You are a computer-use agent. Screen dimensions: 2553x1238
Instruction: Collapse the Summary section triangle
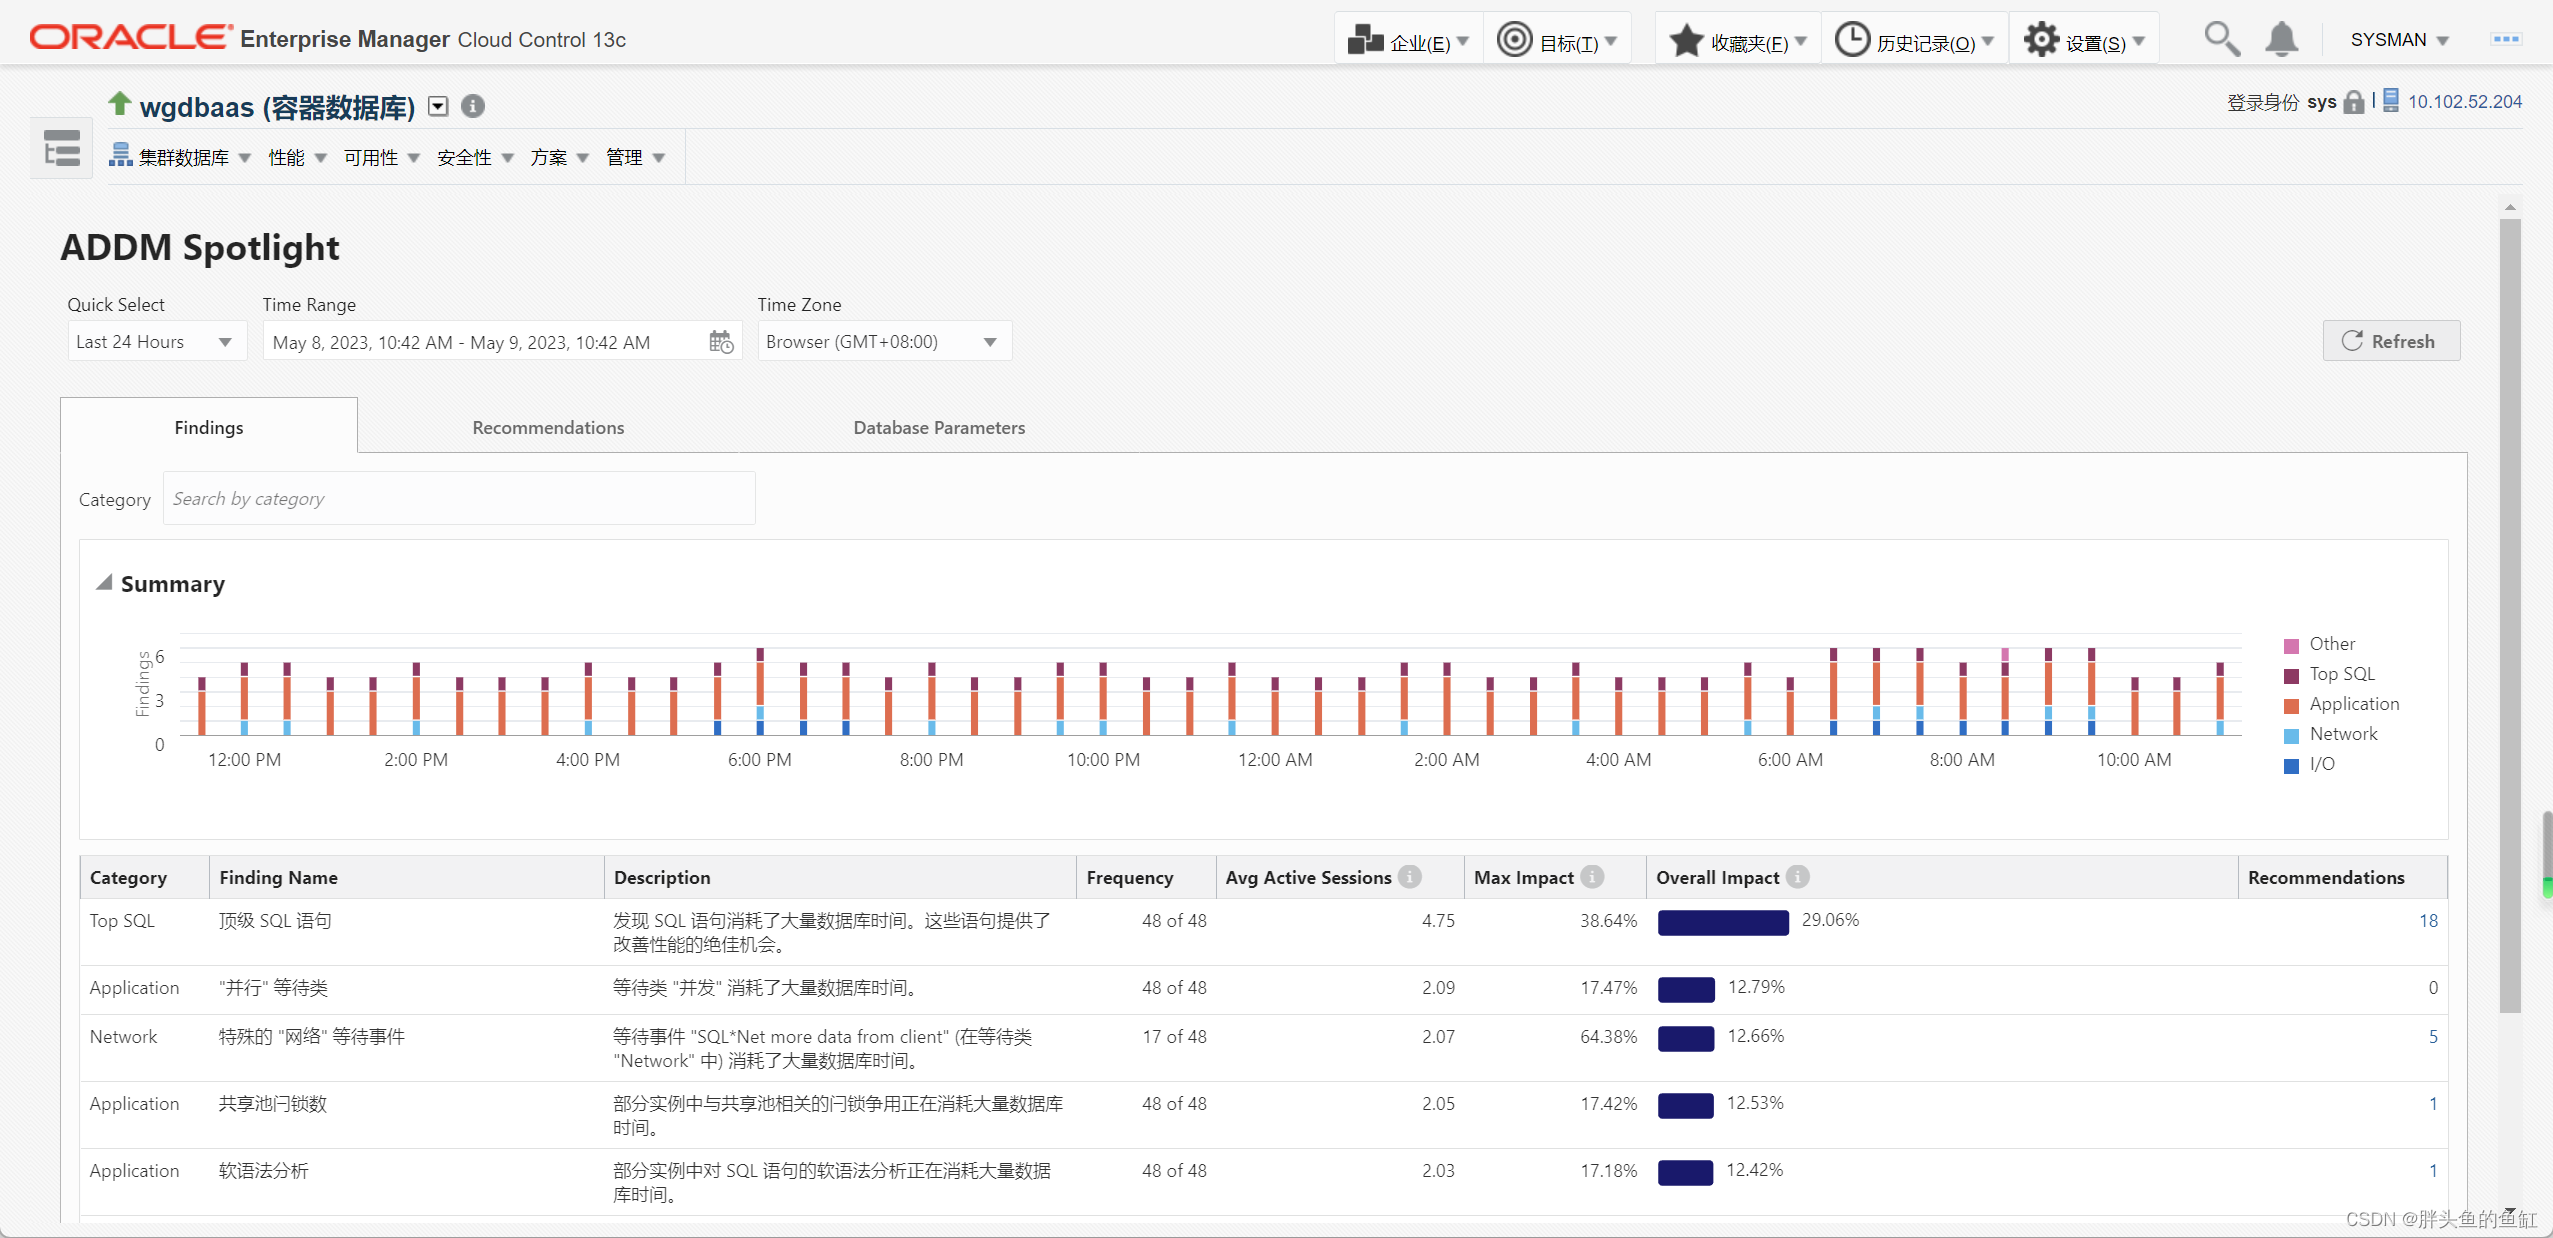pyautogui.click(x=103, y=583)
